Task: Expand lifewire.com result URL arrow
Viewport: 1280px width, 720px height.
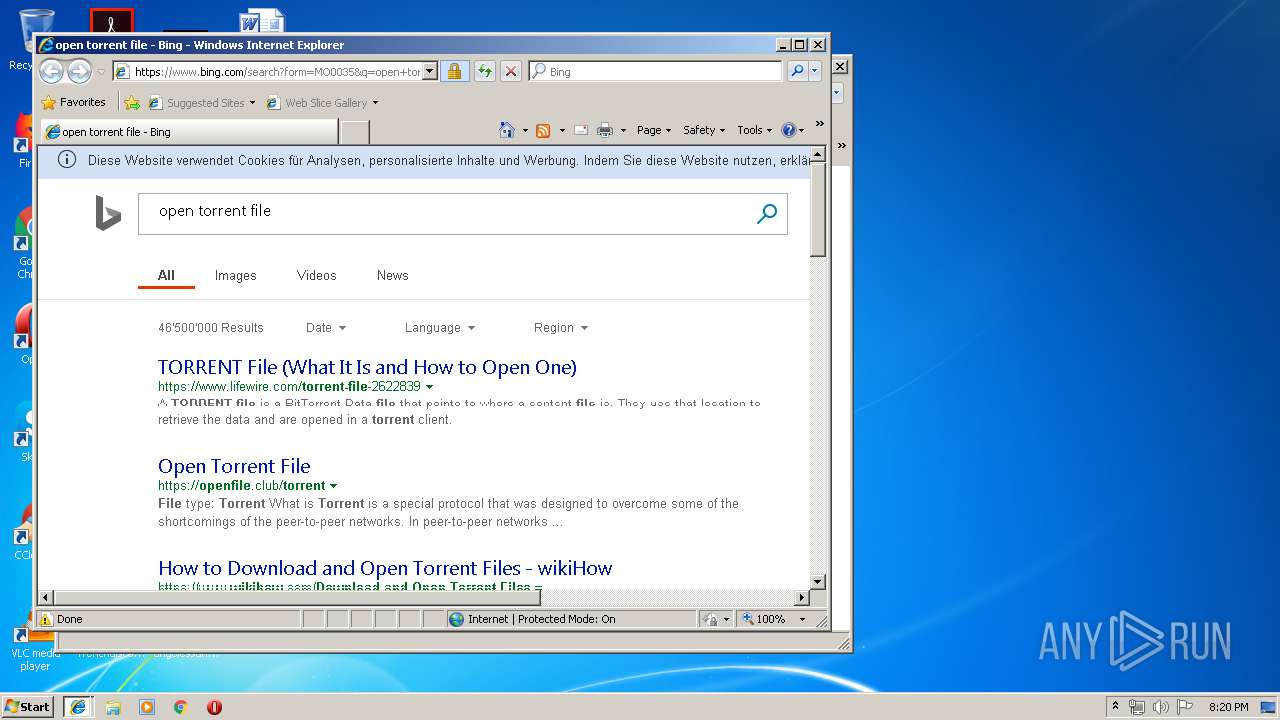Action: [430, 387]
